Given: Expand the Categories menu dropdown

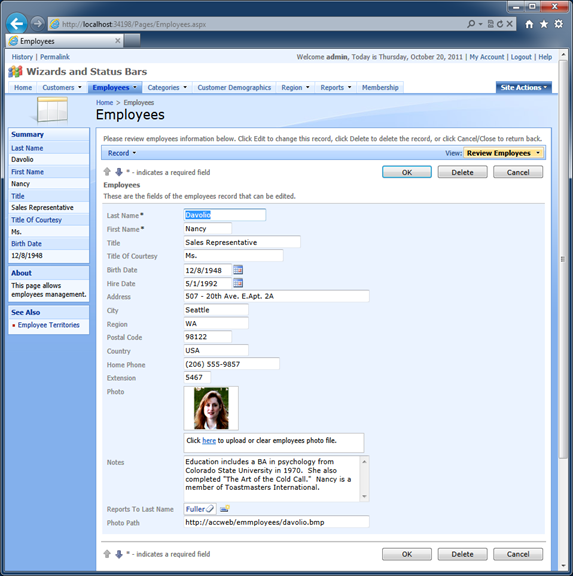Looking at the screenshot, I should click(x=185, y=87).
